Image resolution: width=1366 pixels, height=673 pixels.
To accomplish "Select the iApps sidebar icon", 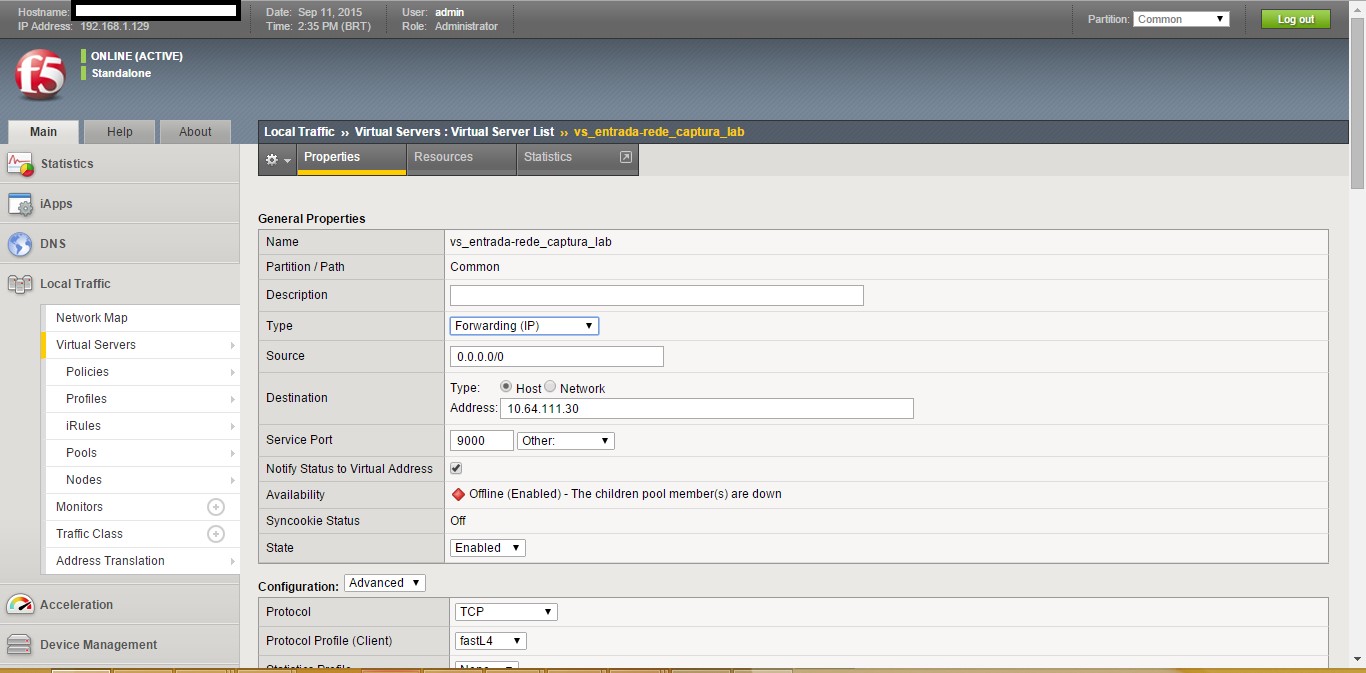I will pyautogui.click(x=21, y=204).
